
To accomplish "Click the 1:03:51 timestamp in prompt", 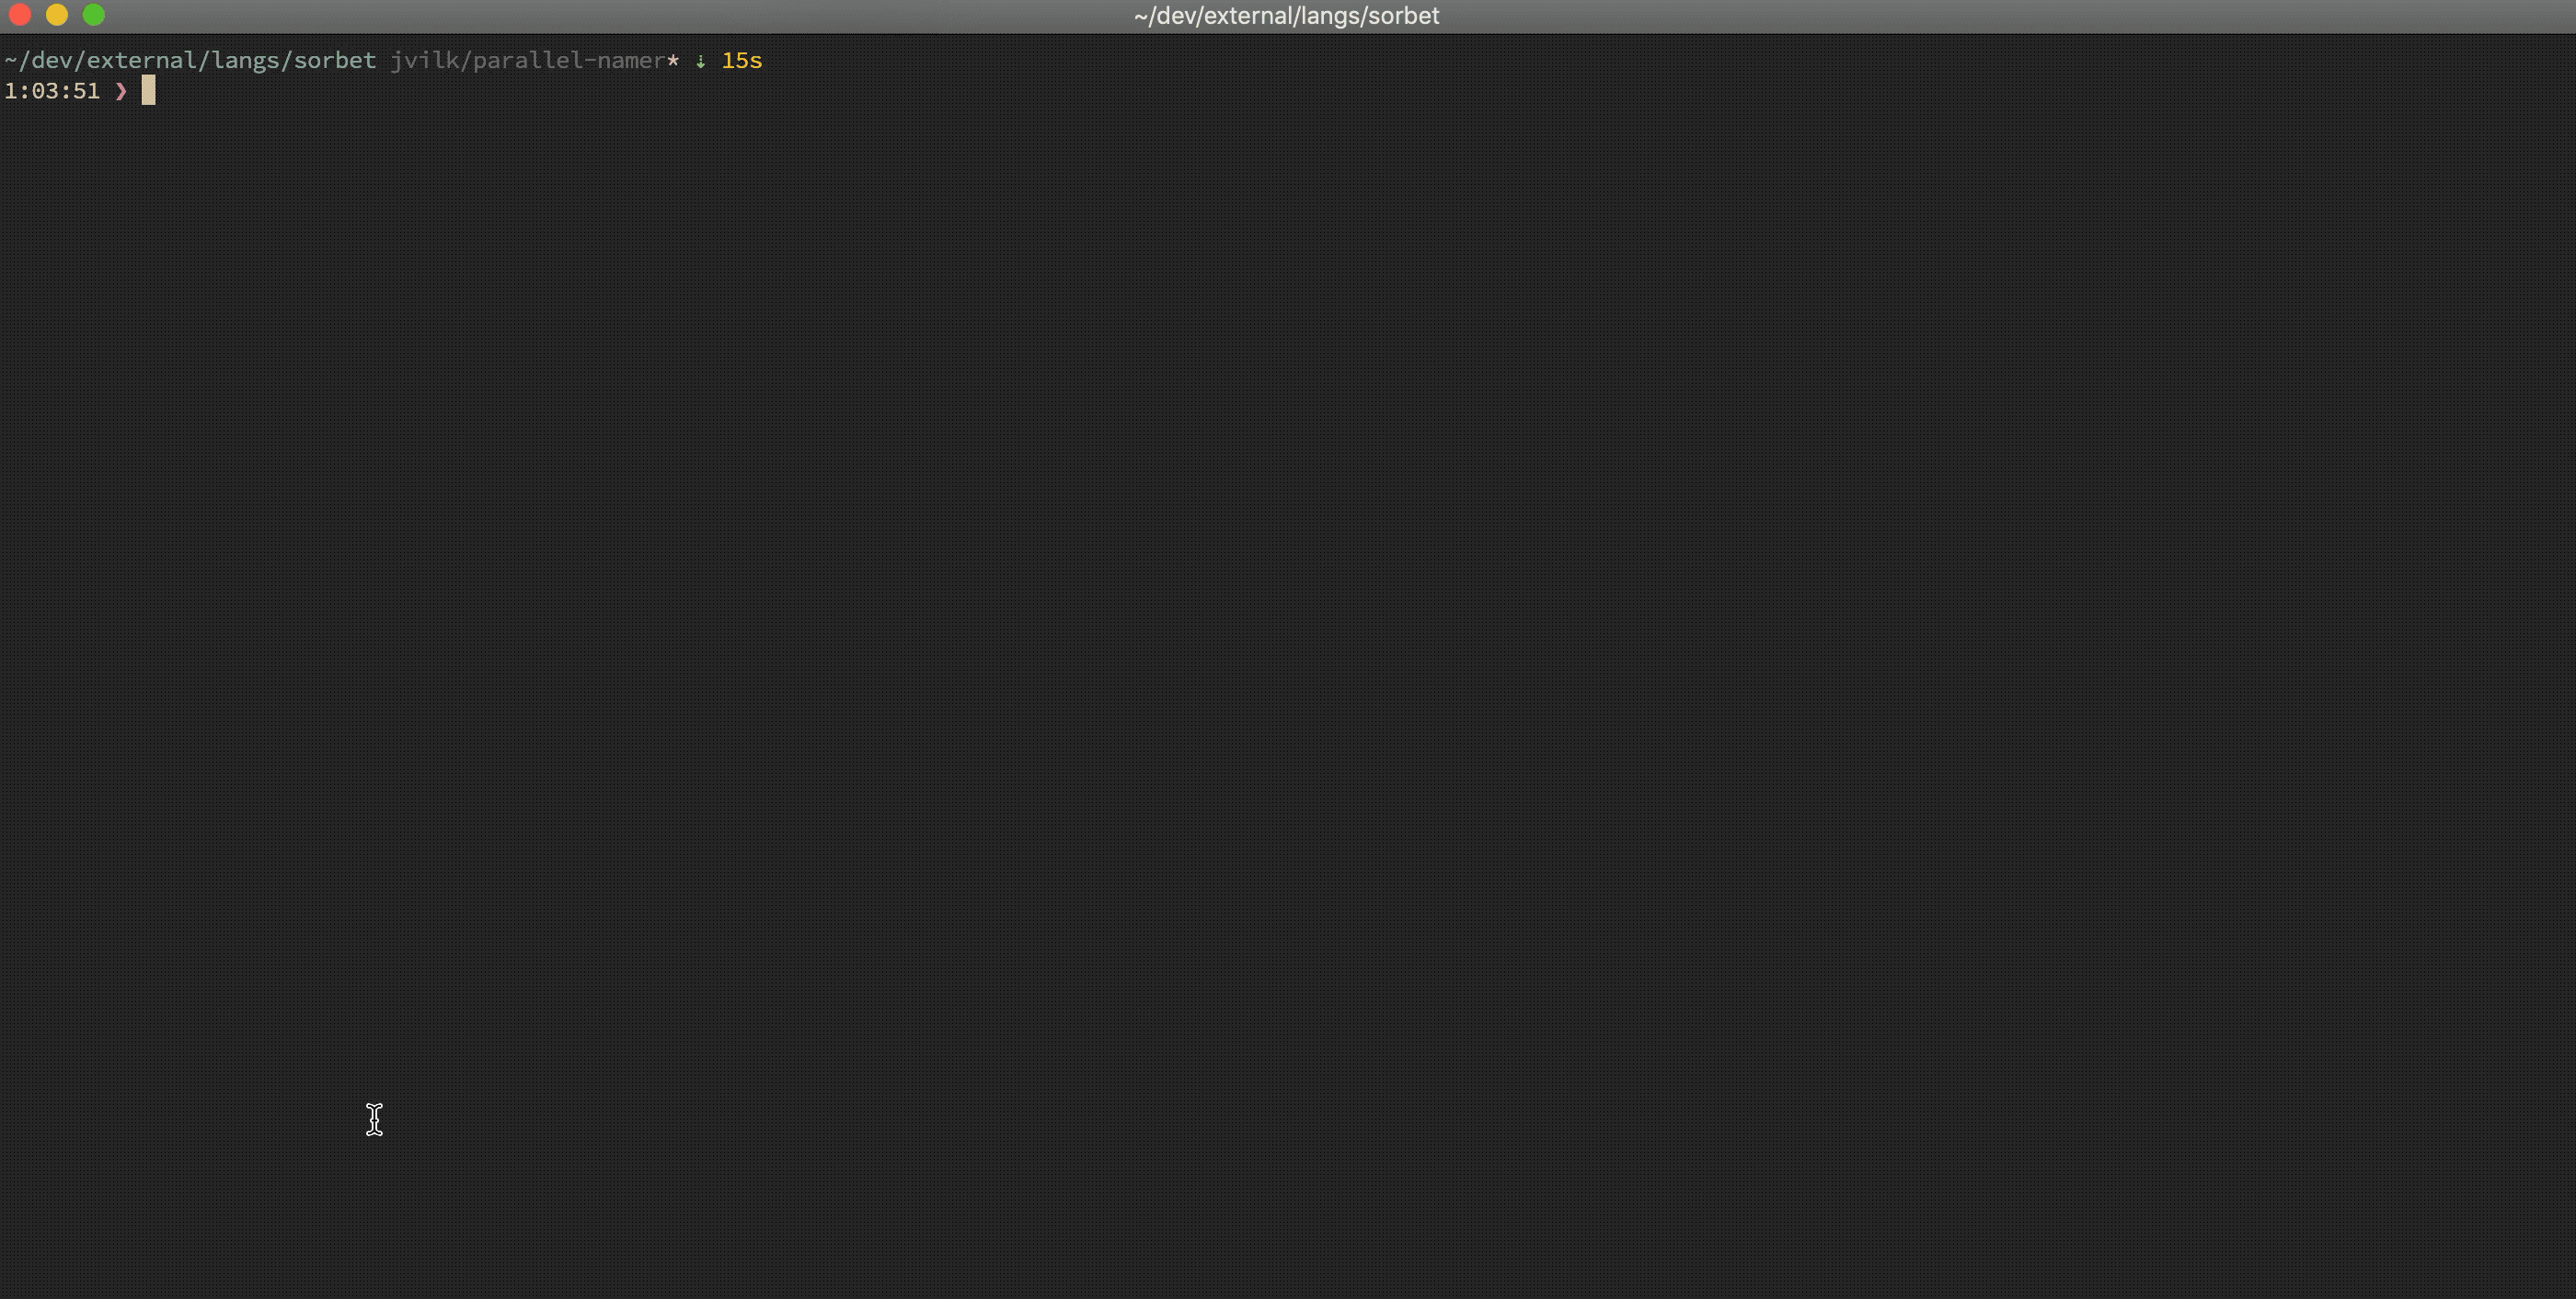I will point(52,91).
